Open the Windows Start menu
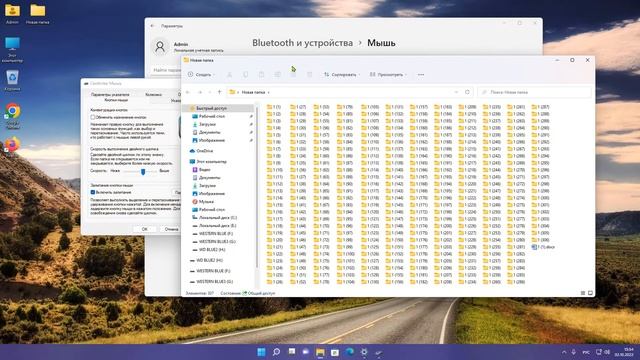 click(261, 352)
